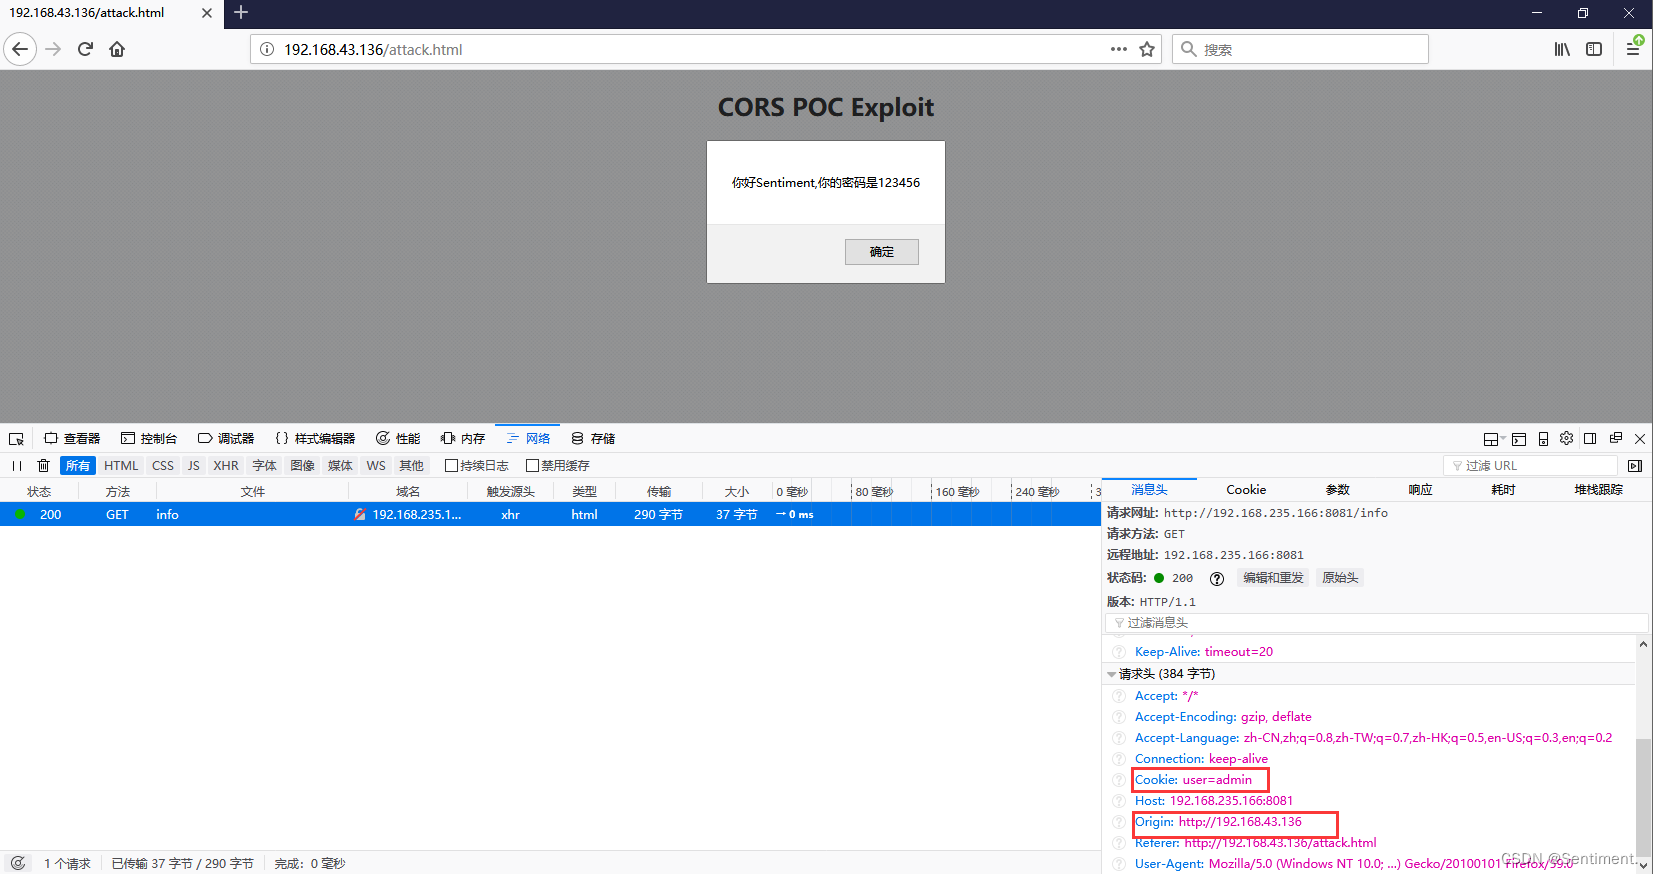Clear network requests with trash icon
Screen dimensions: 1653x874
(x=43, y=466)
